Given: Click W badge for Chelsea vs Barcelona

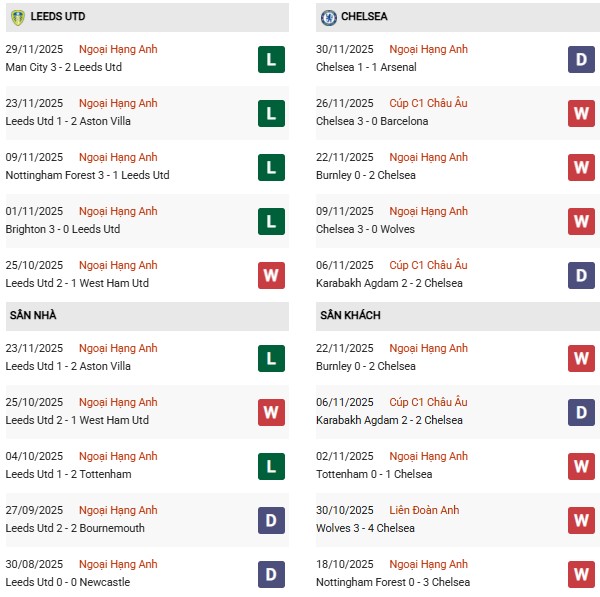Looking at the screenshot, I should pyautogui.click(x=581, y=113).
